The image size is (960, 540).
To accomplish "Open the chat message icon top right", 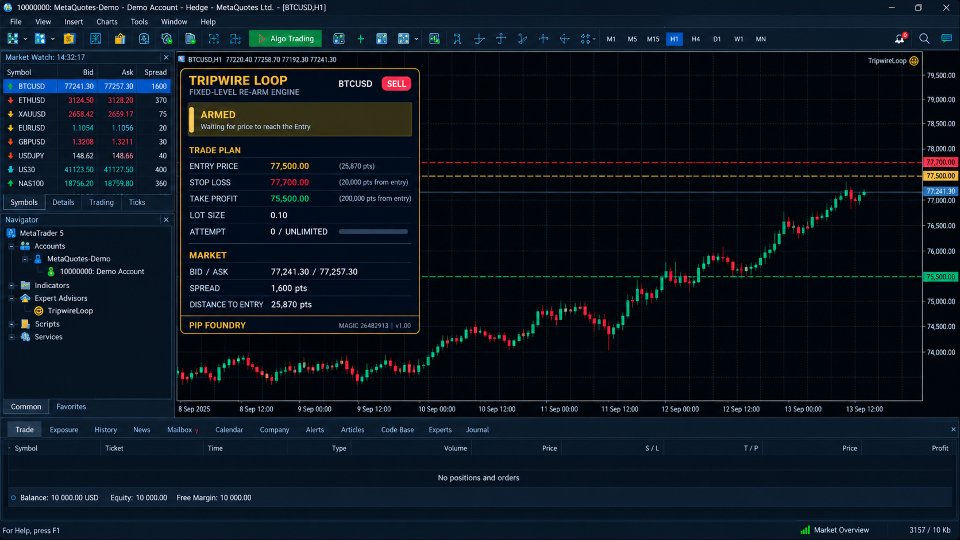I will pyautogui.click(x=947, y=39).
